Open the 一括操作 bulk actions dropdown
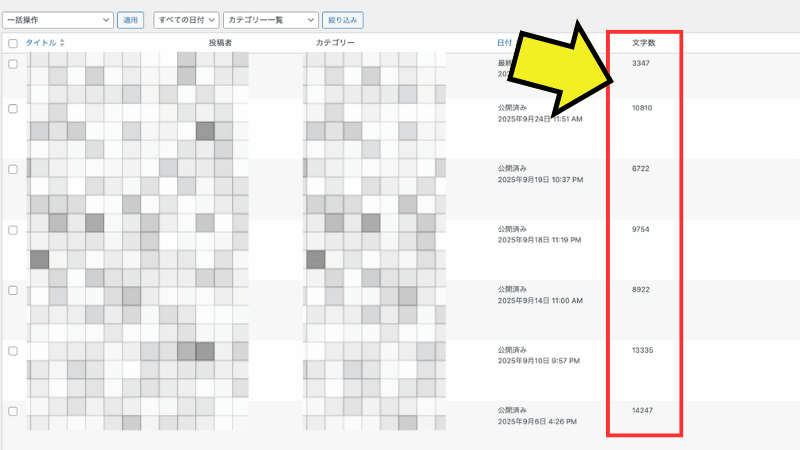Viewport: 800px width, 450px height. 58,19
